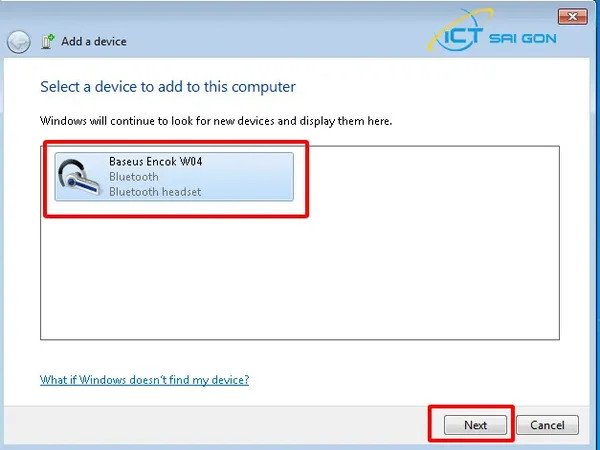Screen dimensions: 600x450
Task: Open 'What if Windows doesn't find my device?' link
Action: [144, 380]
